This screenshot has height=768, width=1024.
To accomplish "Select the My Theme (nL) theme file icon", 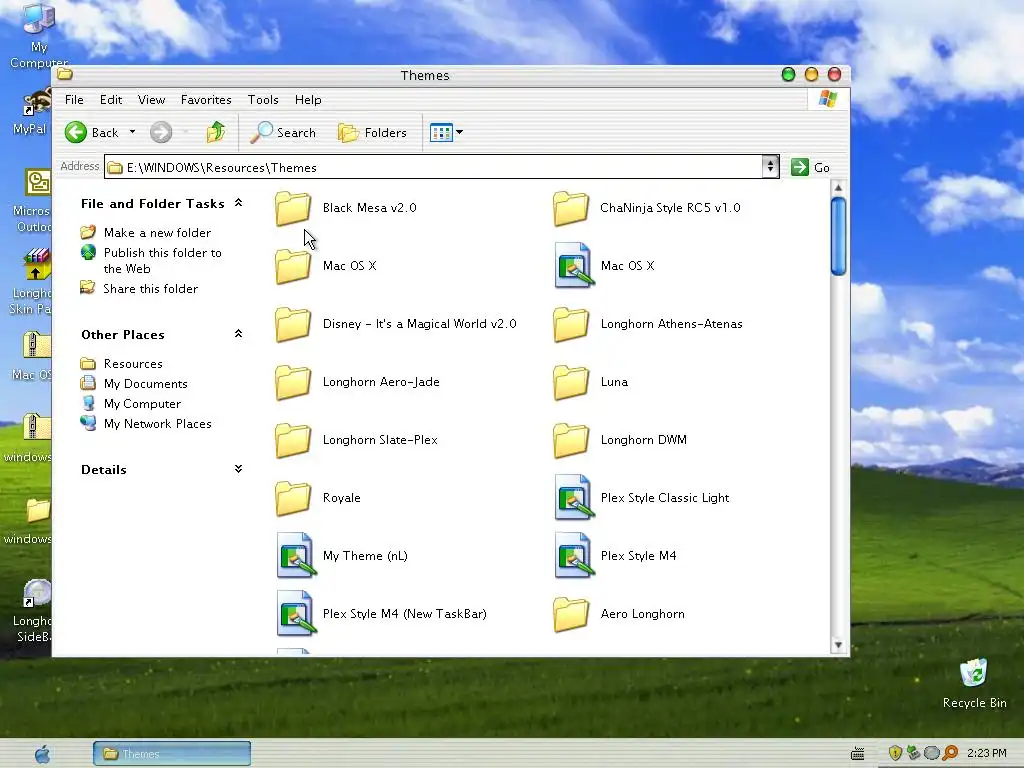I will 296,555.
